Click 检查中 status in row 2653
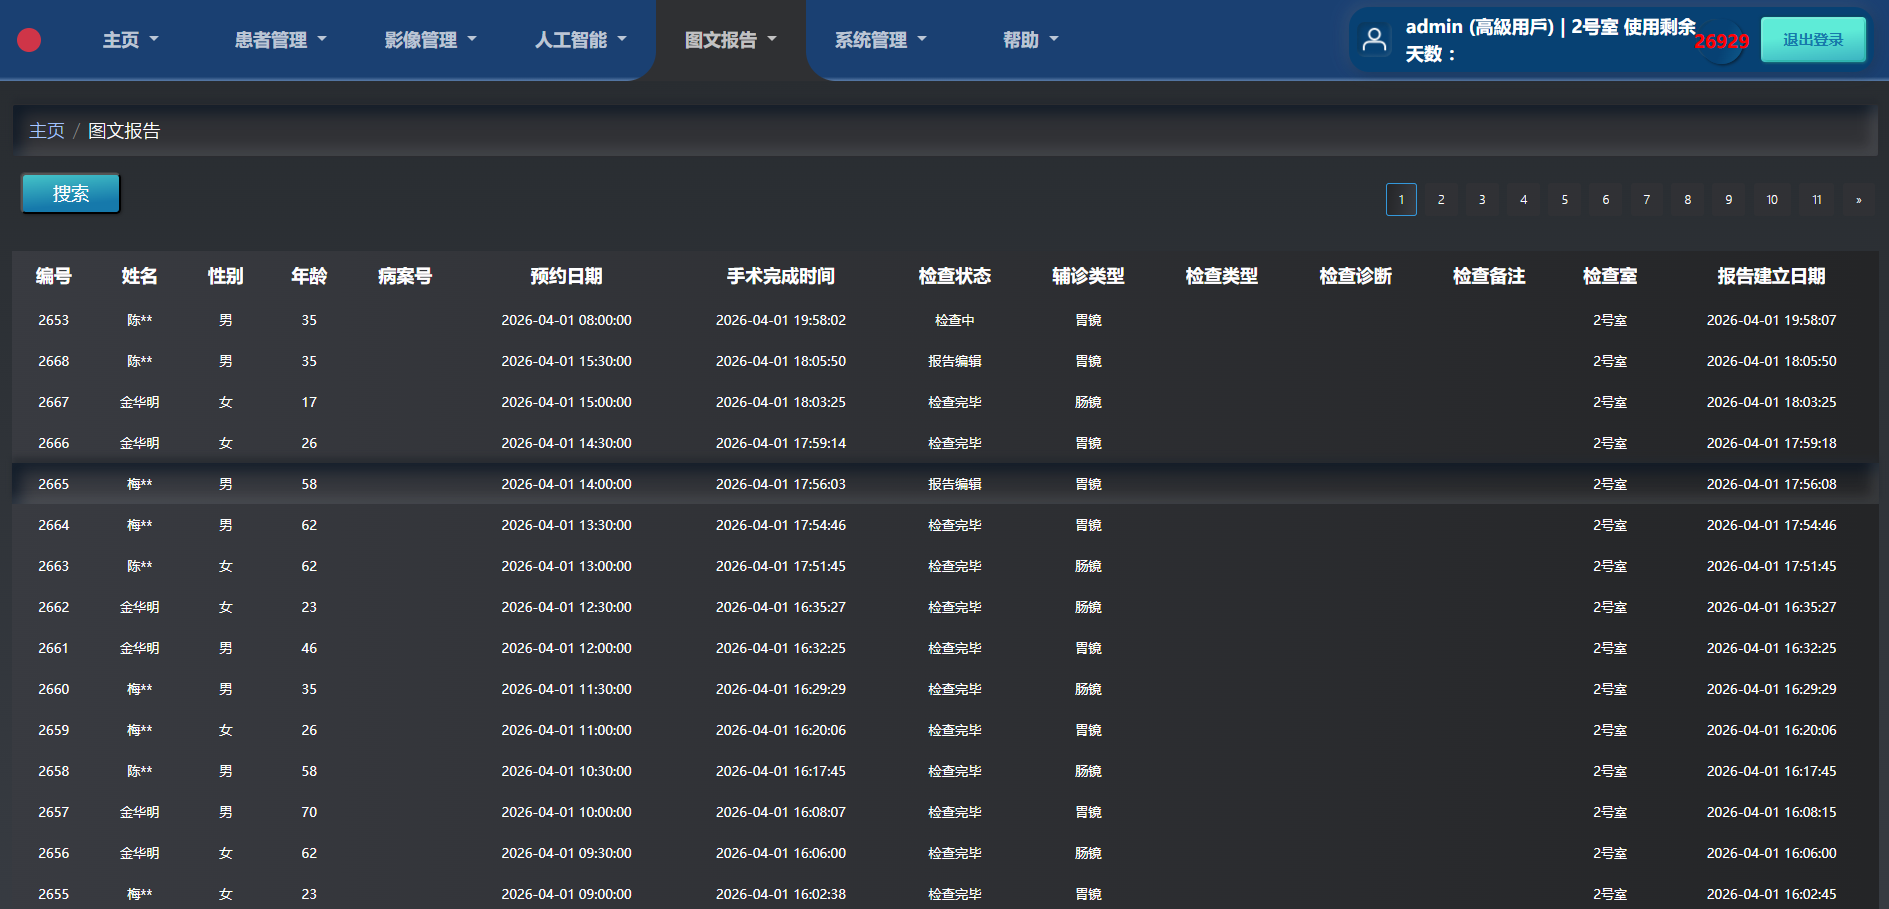 pyautogui.click(x=955, y=320)
